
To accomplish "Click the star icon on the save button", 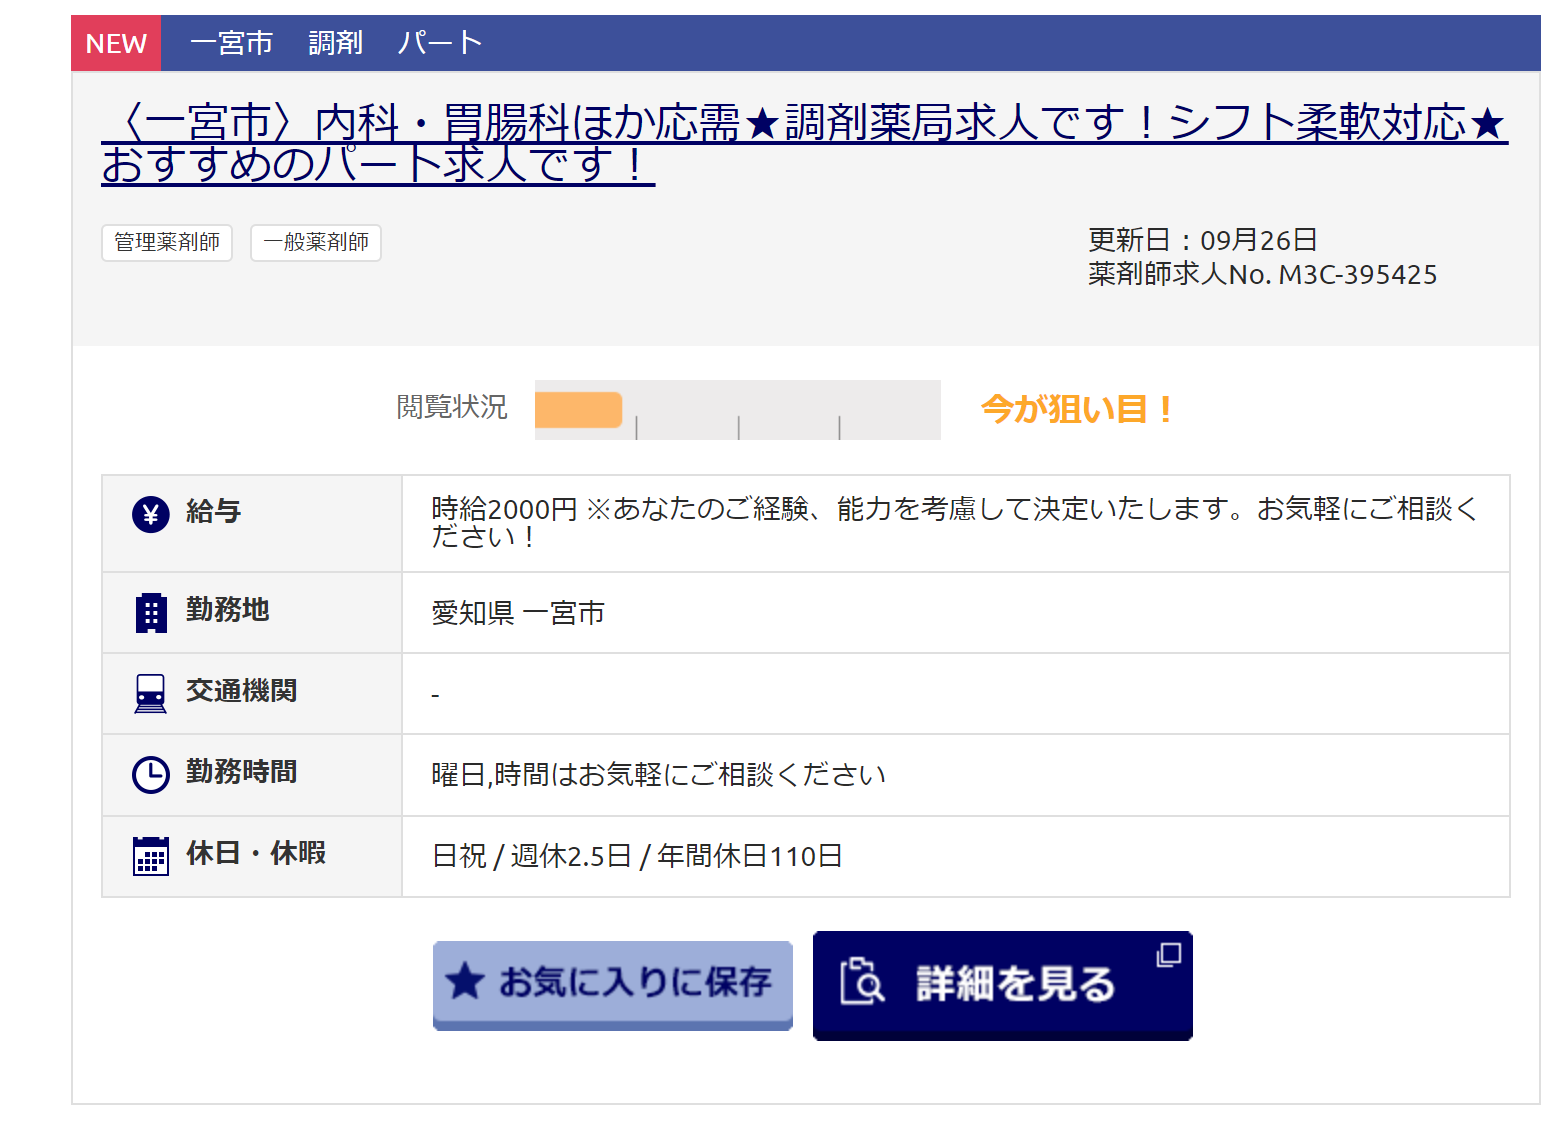I will coord(465,981).
